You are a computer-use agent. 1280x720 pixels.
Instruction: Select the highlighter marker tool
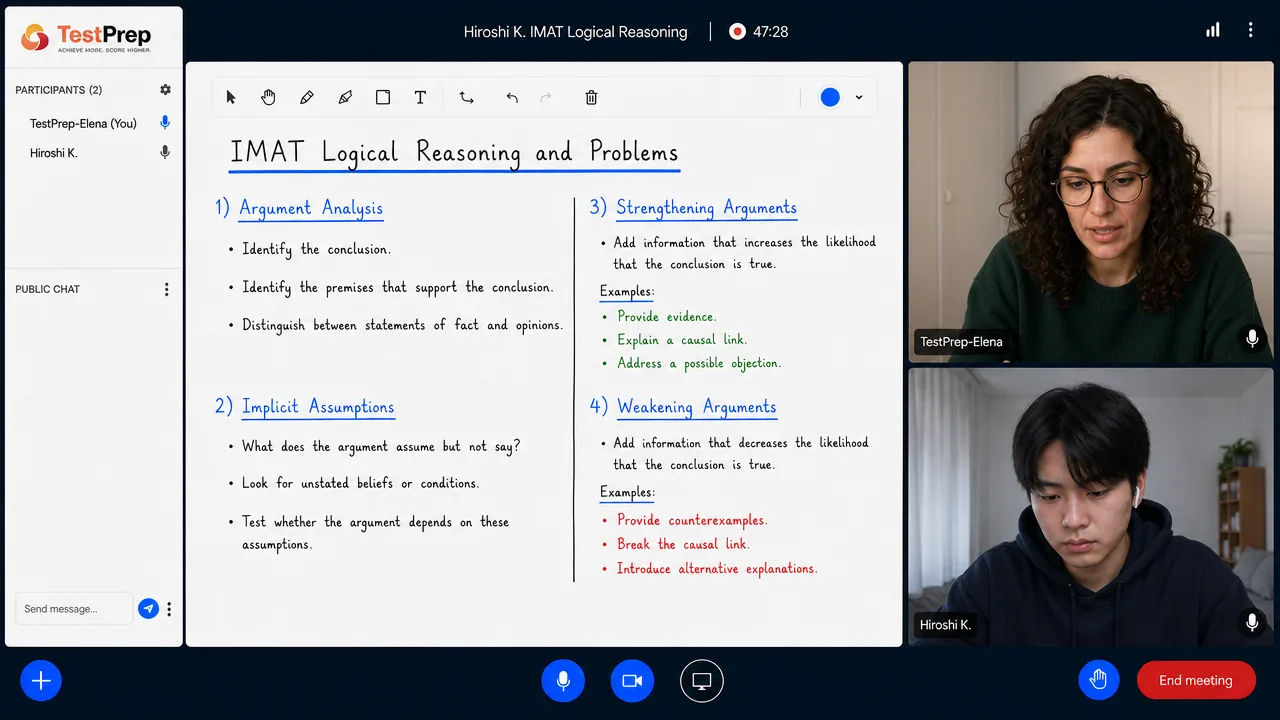pyautogui.click(x=345, y=97)
